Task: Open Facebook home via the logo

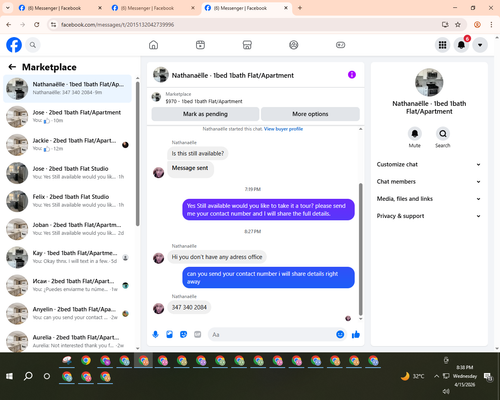Action: click(14, 45)
